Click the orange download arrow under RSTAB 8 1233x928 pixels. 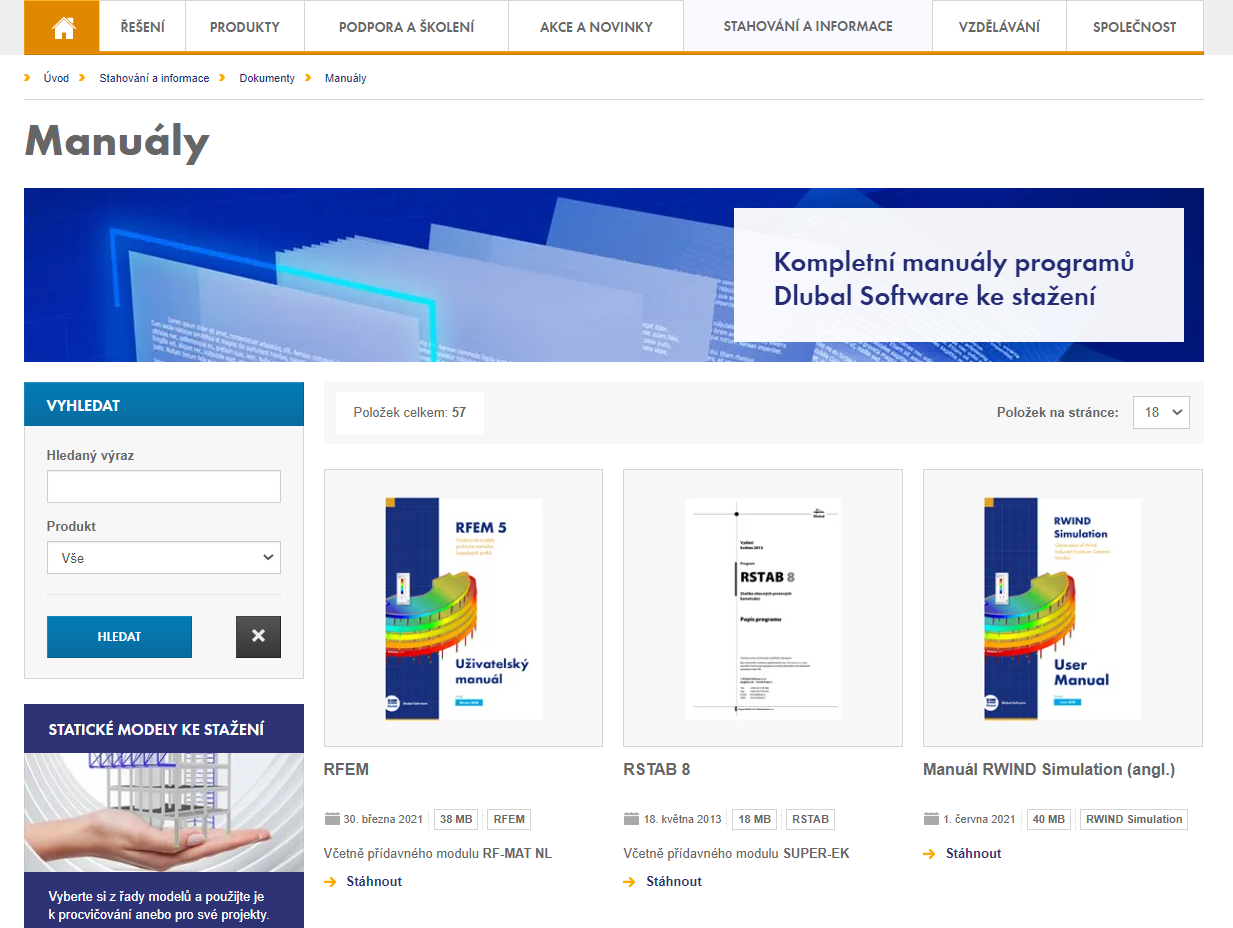[x=631, y=882]
